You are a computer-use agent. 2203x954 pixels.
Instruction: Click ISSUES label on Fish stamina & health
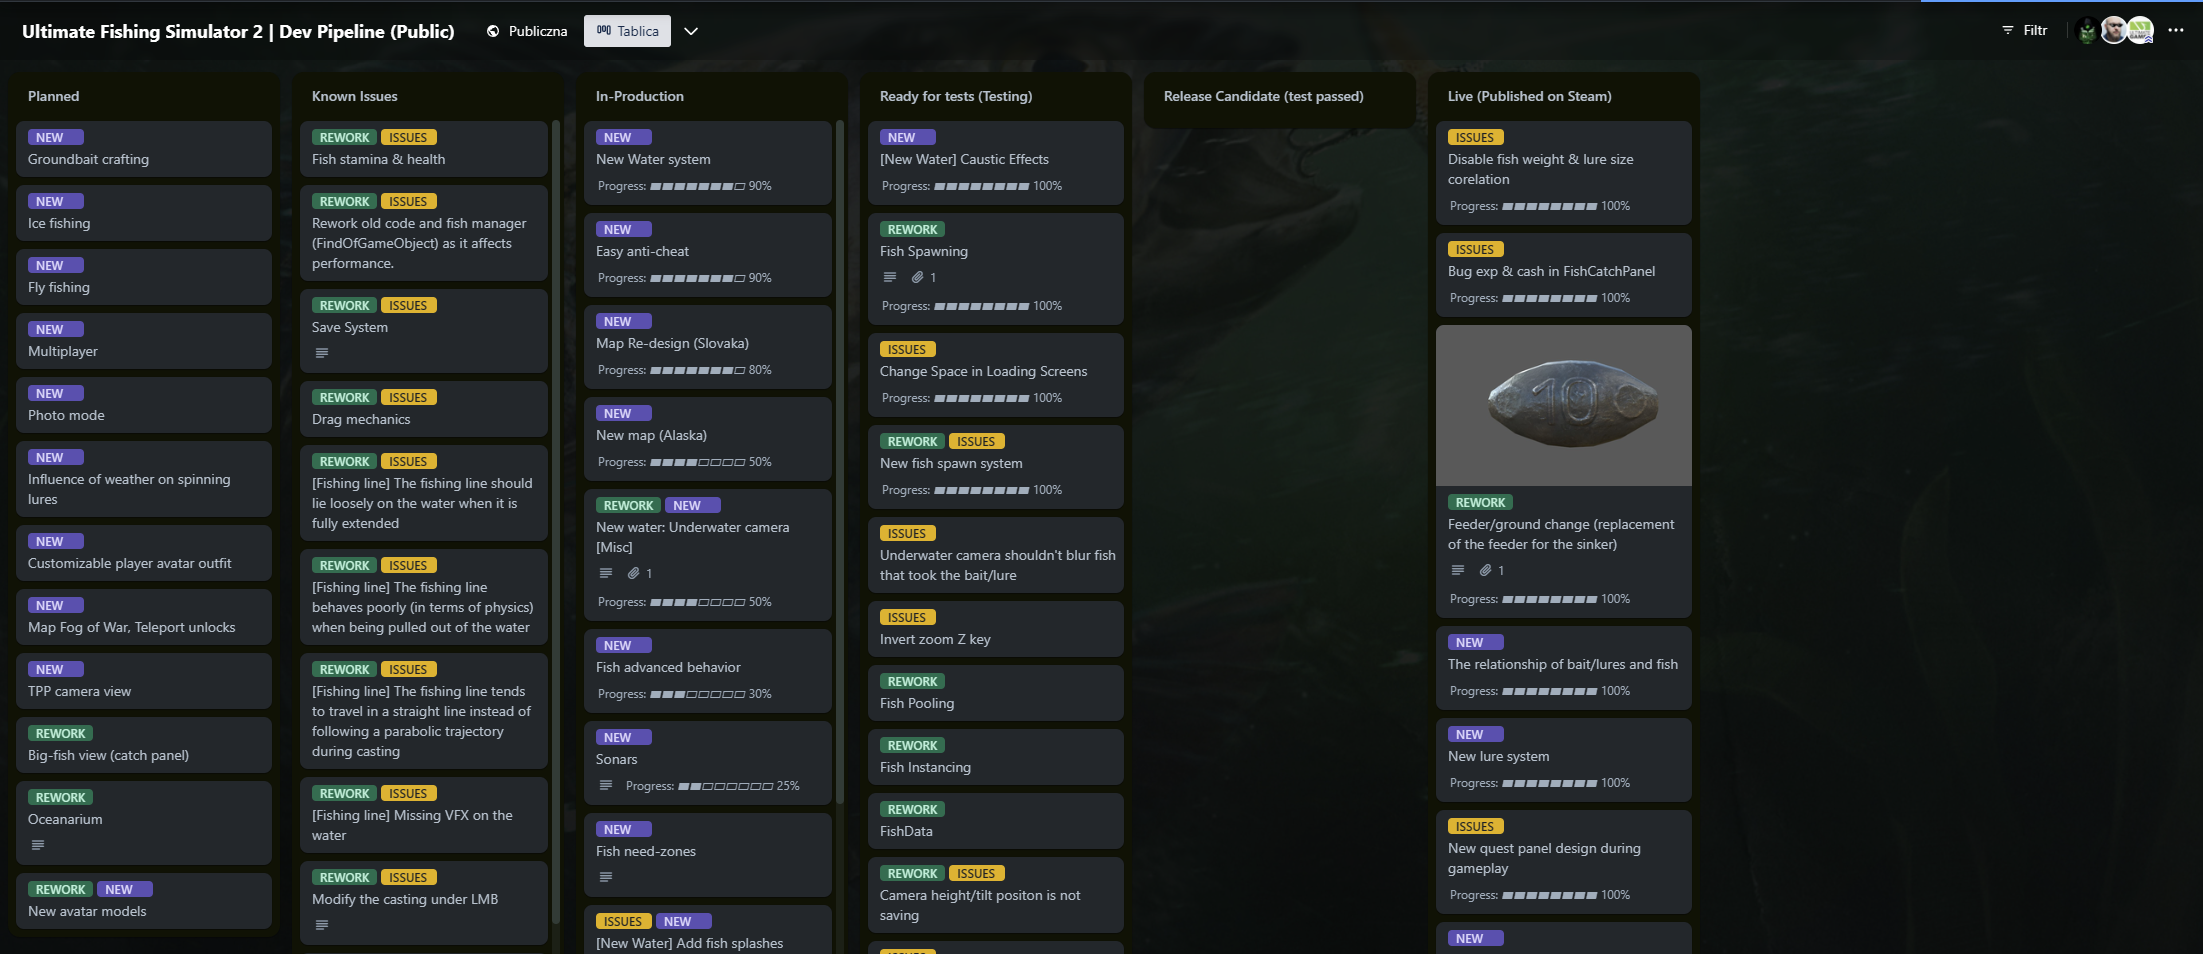pyautogui.click(x=408, y=137)
